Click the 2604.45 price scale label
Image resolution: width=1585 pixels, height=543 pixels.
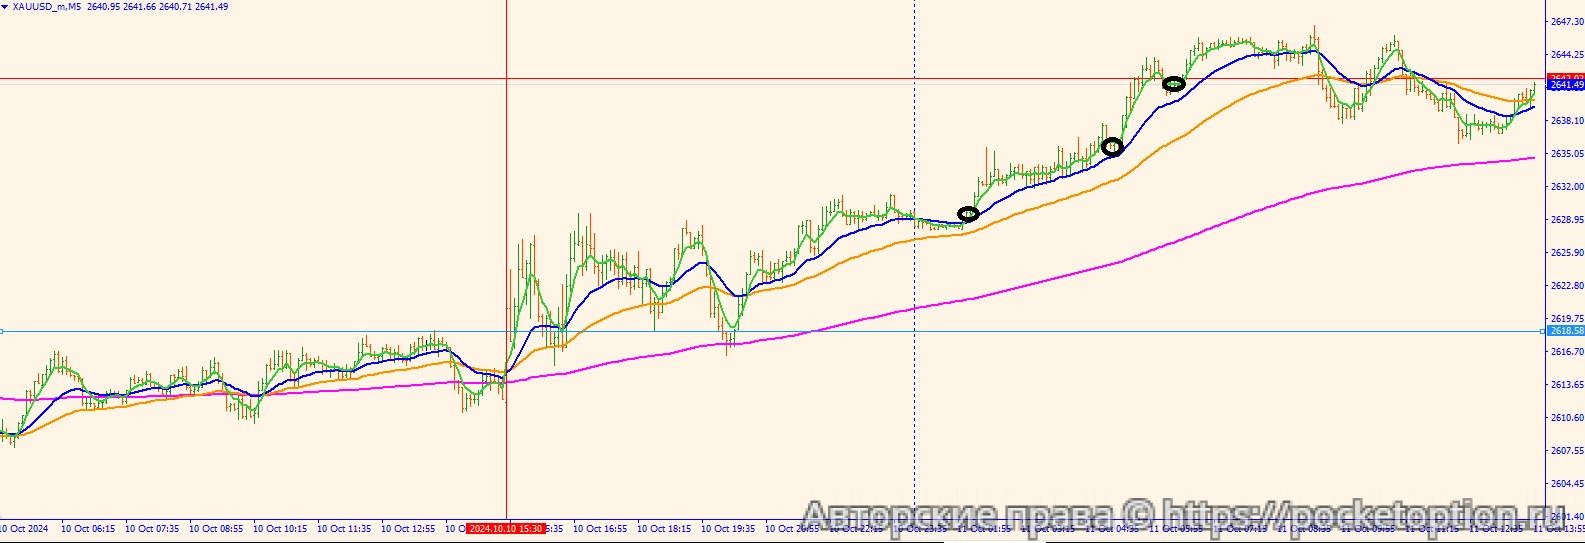1566,484
